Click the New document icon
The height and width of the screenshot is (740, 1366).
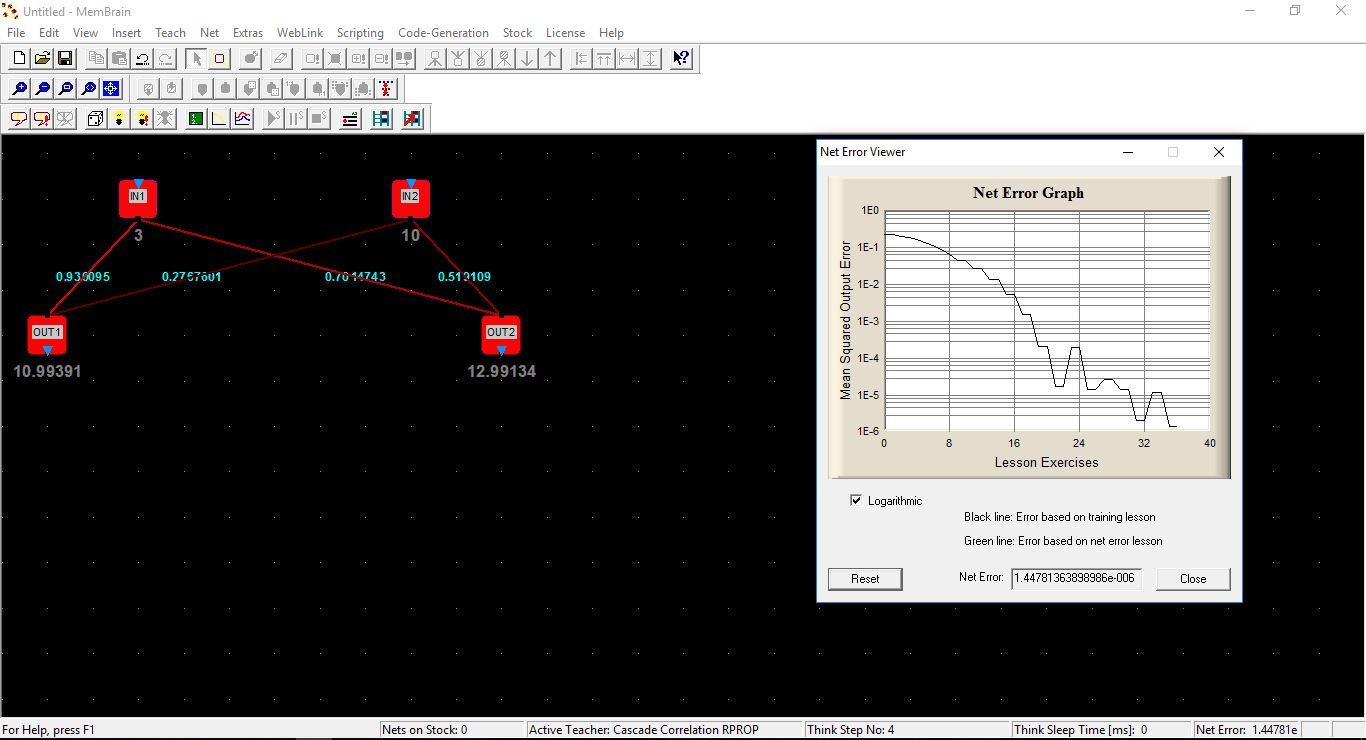click(x=19, y=59)
